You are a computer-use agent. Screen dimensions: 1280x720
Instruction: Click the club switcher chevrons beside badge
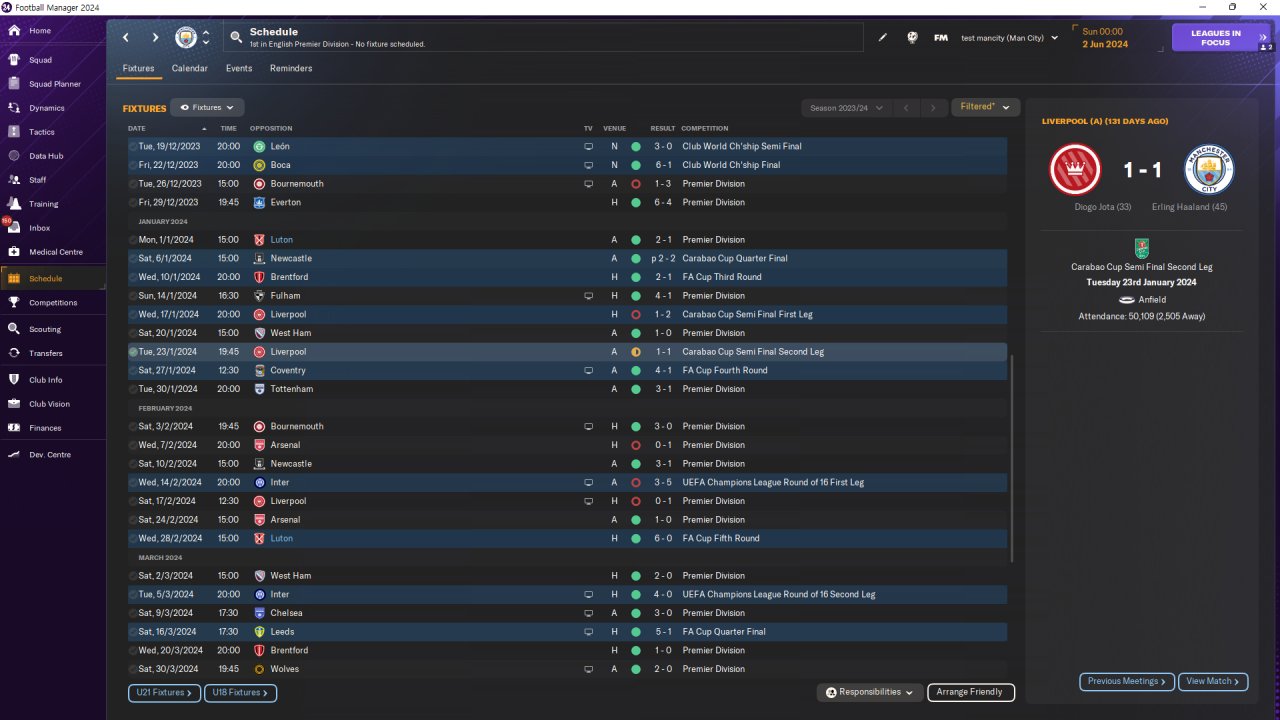[206, 38]
